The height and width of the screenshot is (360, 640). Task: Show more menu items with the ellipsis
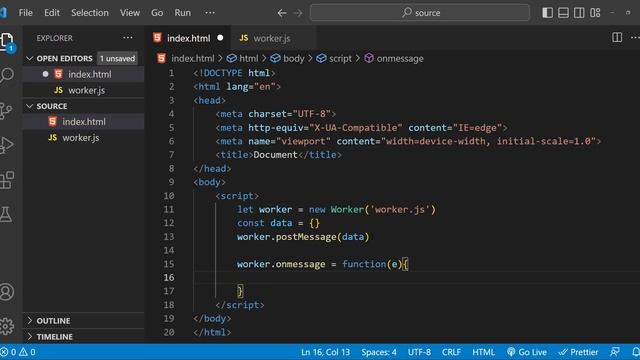click(x=210, y=13)
